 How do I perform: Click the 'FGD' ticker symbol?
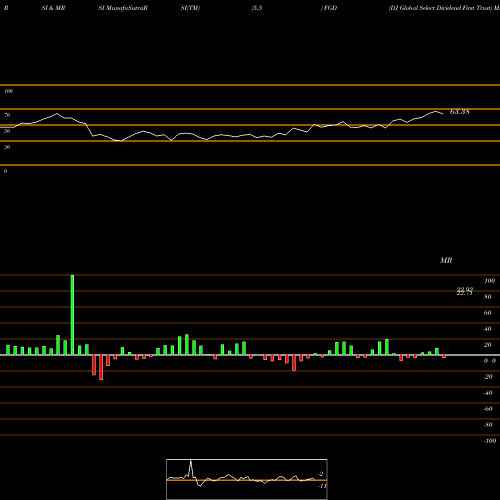tap(330, 8)
